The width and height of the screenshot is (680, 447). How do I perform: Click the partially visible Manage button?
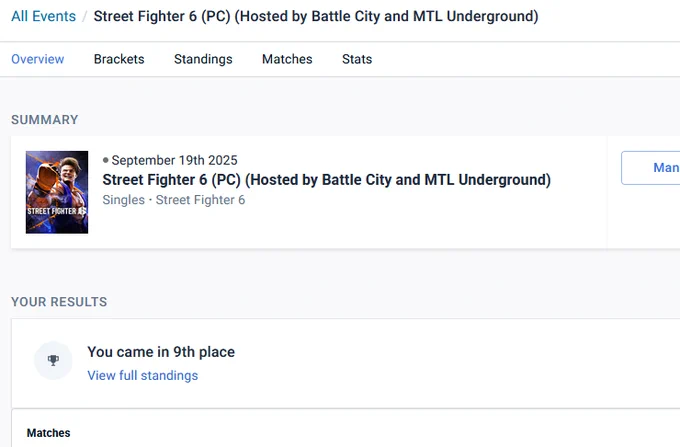(x=651, y=168)
